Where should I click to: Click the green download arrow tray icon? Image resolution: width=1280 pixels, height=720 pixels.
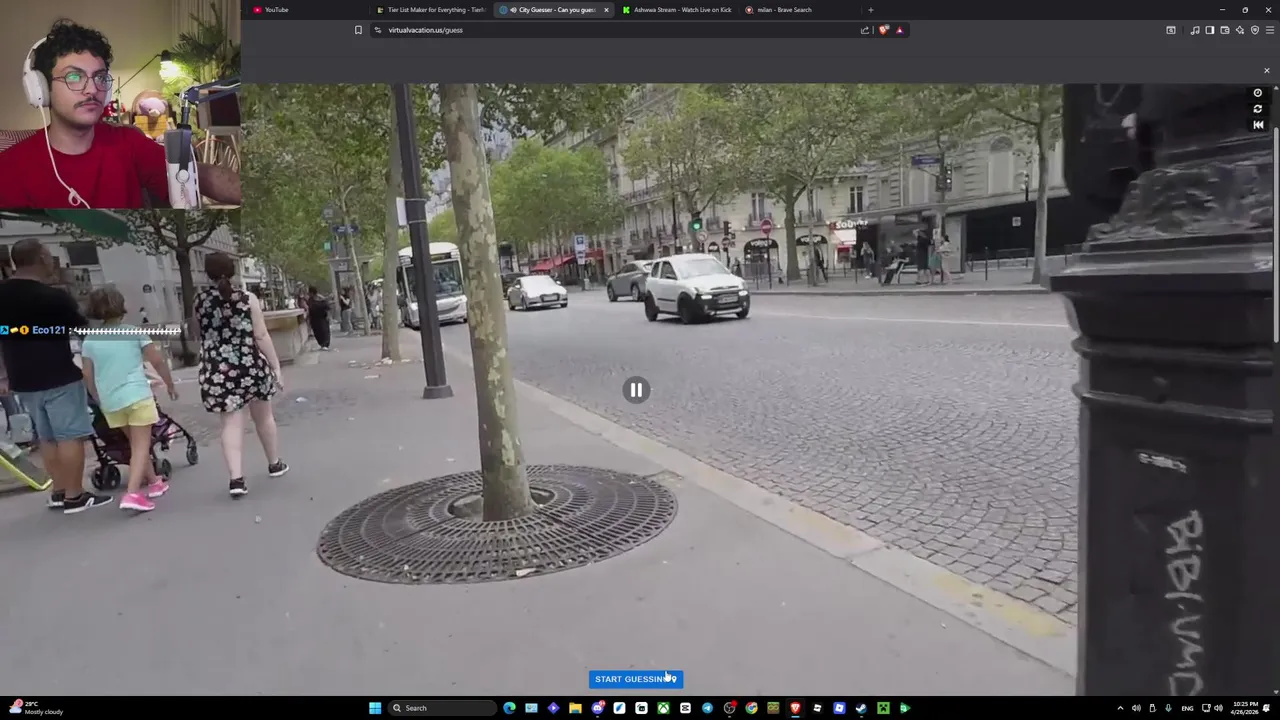coord(1168,708)
